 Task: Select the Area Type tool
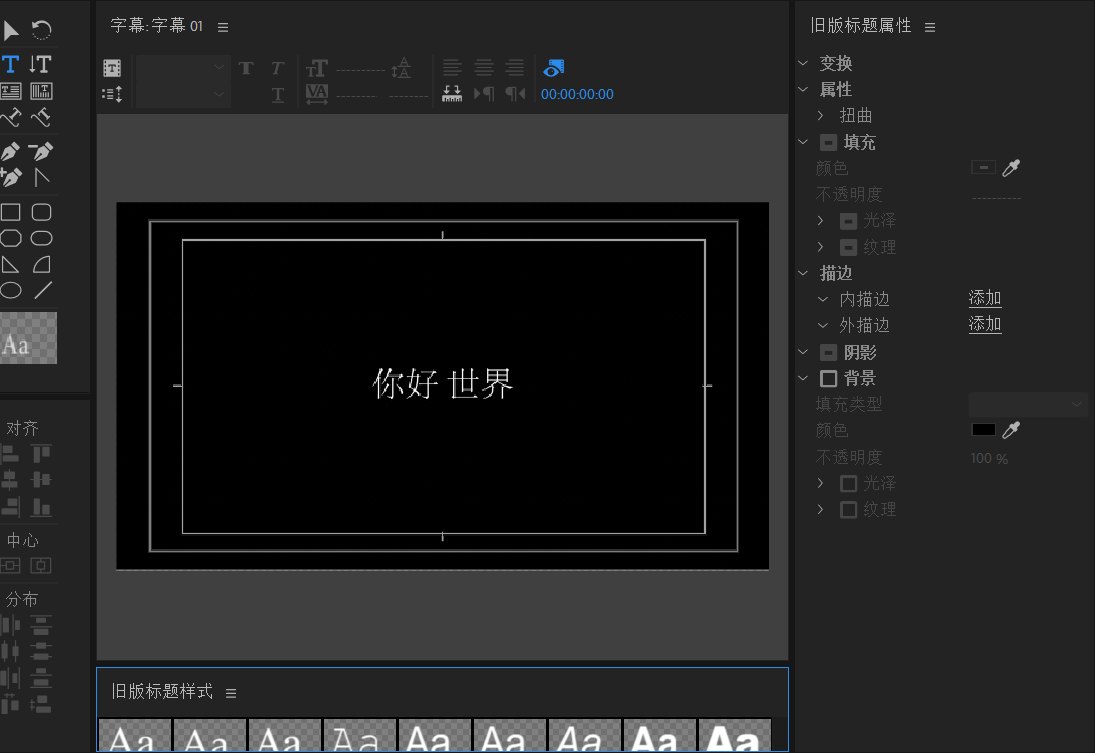click(10, 91)
